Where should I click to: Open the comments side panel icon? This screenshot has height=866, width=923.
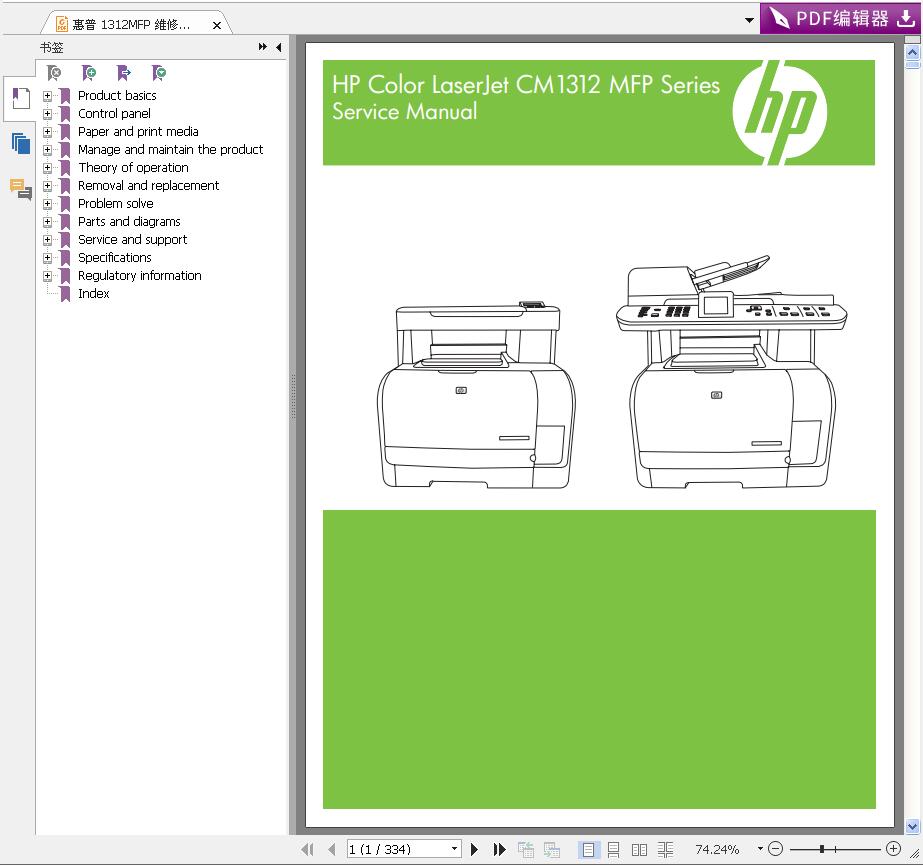coord(21,189)
